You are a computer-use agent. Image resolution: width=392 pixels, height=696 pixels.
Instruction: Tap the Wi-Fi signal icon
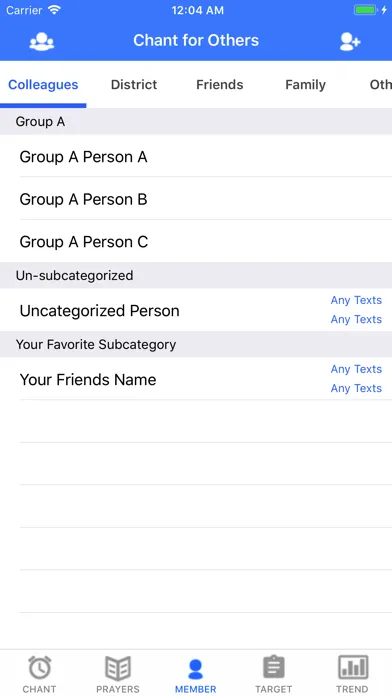click(x=55, y=10)
